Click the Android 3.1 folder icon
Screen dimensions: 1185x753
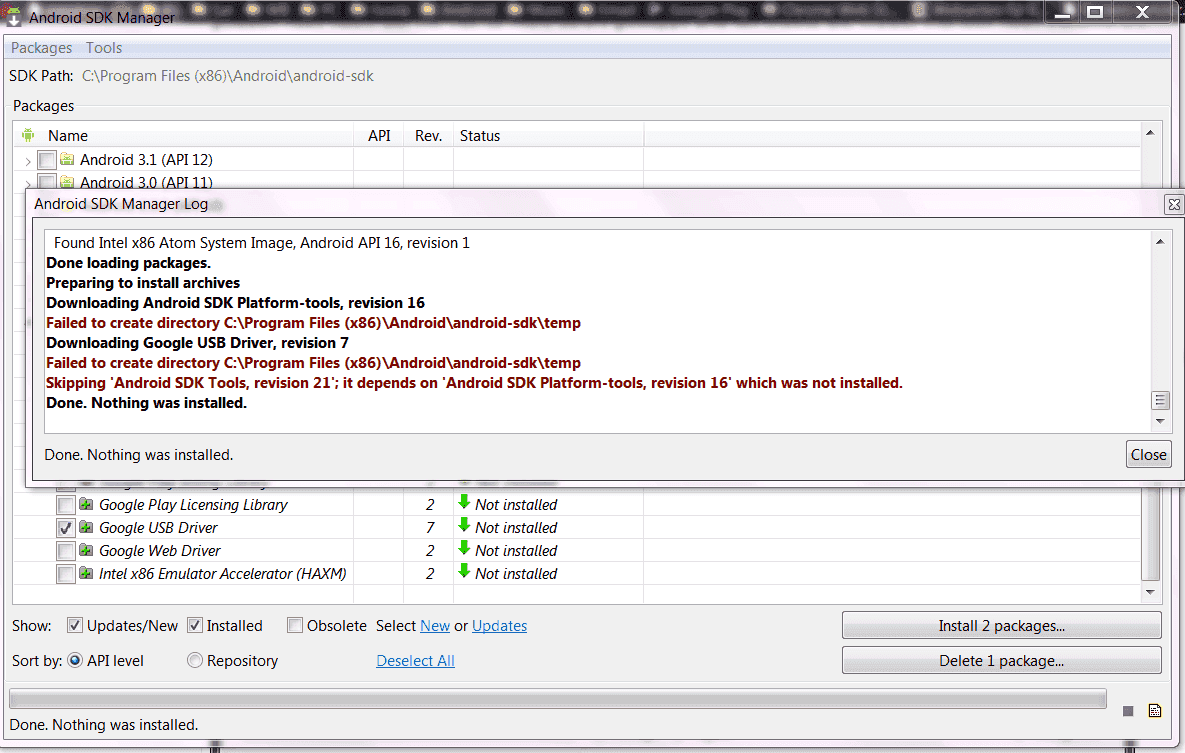click(67, 160)
